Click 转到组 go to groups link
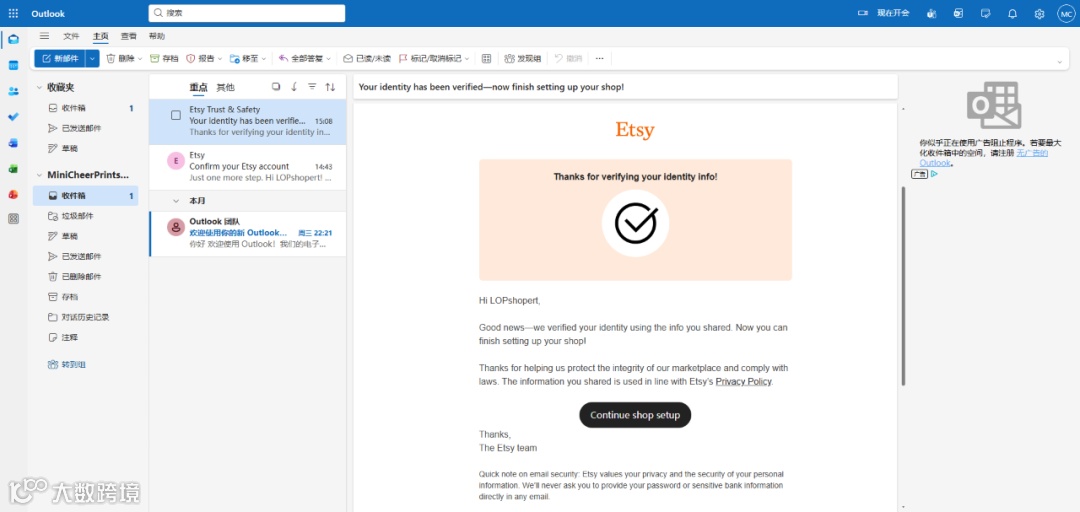Image resolution: width=1080 pixels, height=512 pixels. point(67,365)
